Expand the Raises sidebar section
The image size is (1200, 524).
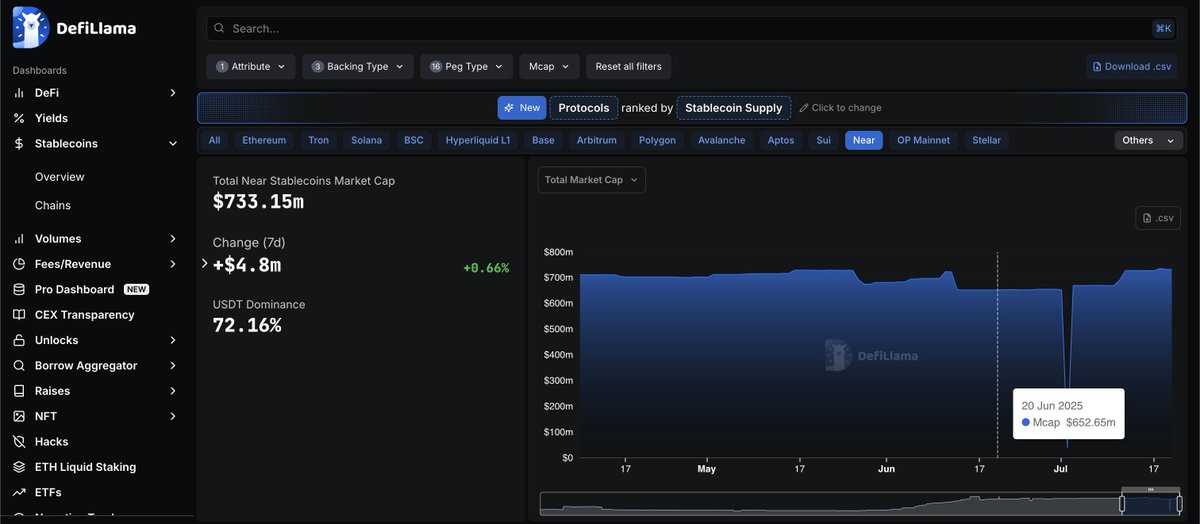[173, 391]
